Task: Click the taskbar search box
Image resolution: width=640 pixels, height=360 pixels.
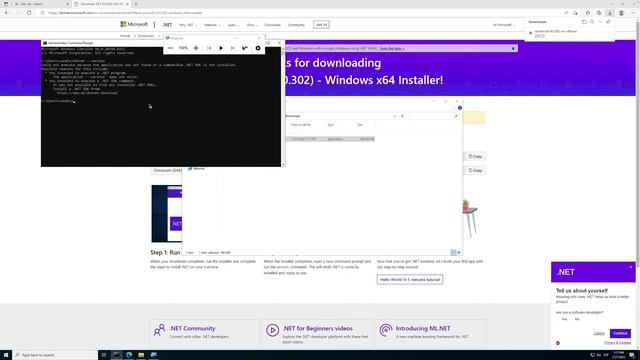Action: pyautogui.click(x=55, y=355)
